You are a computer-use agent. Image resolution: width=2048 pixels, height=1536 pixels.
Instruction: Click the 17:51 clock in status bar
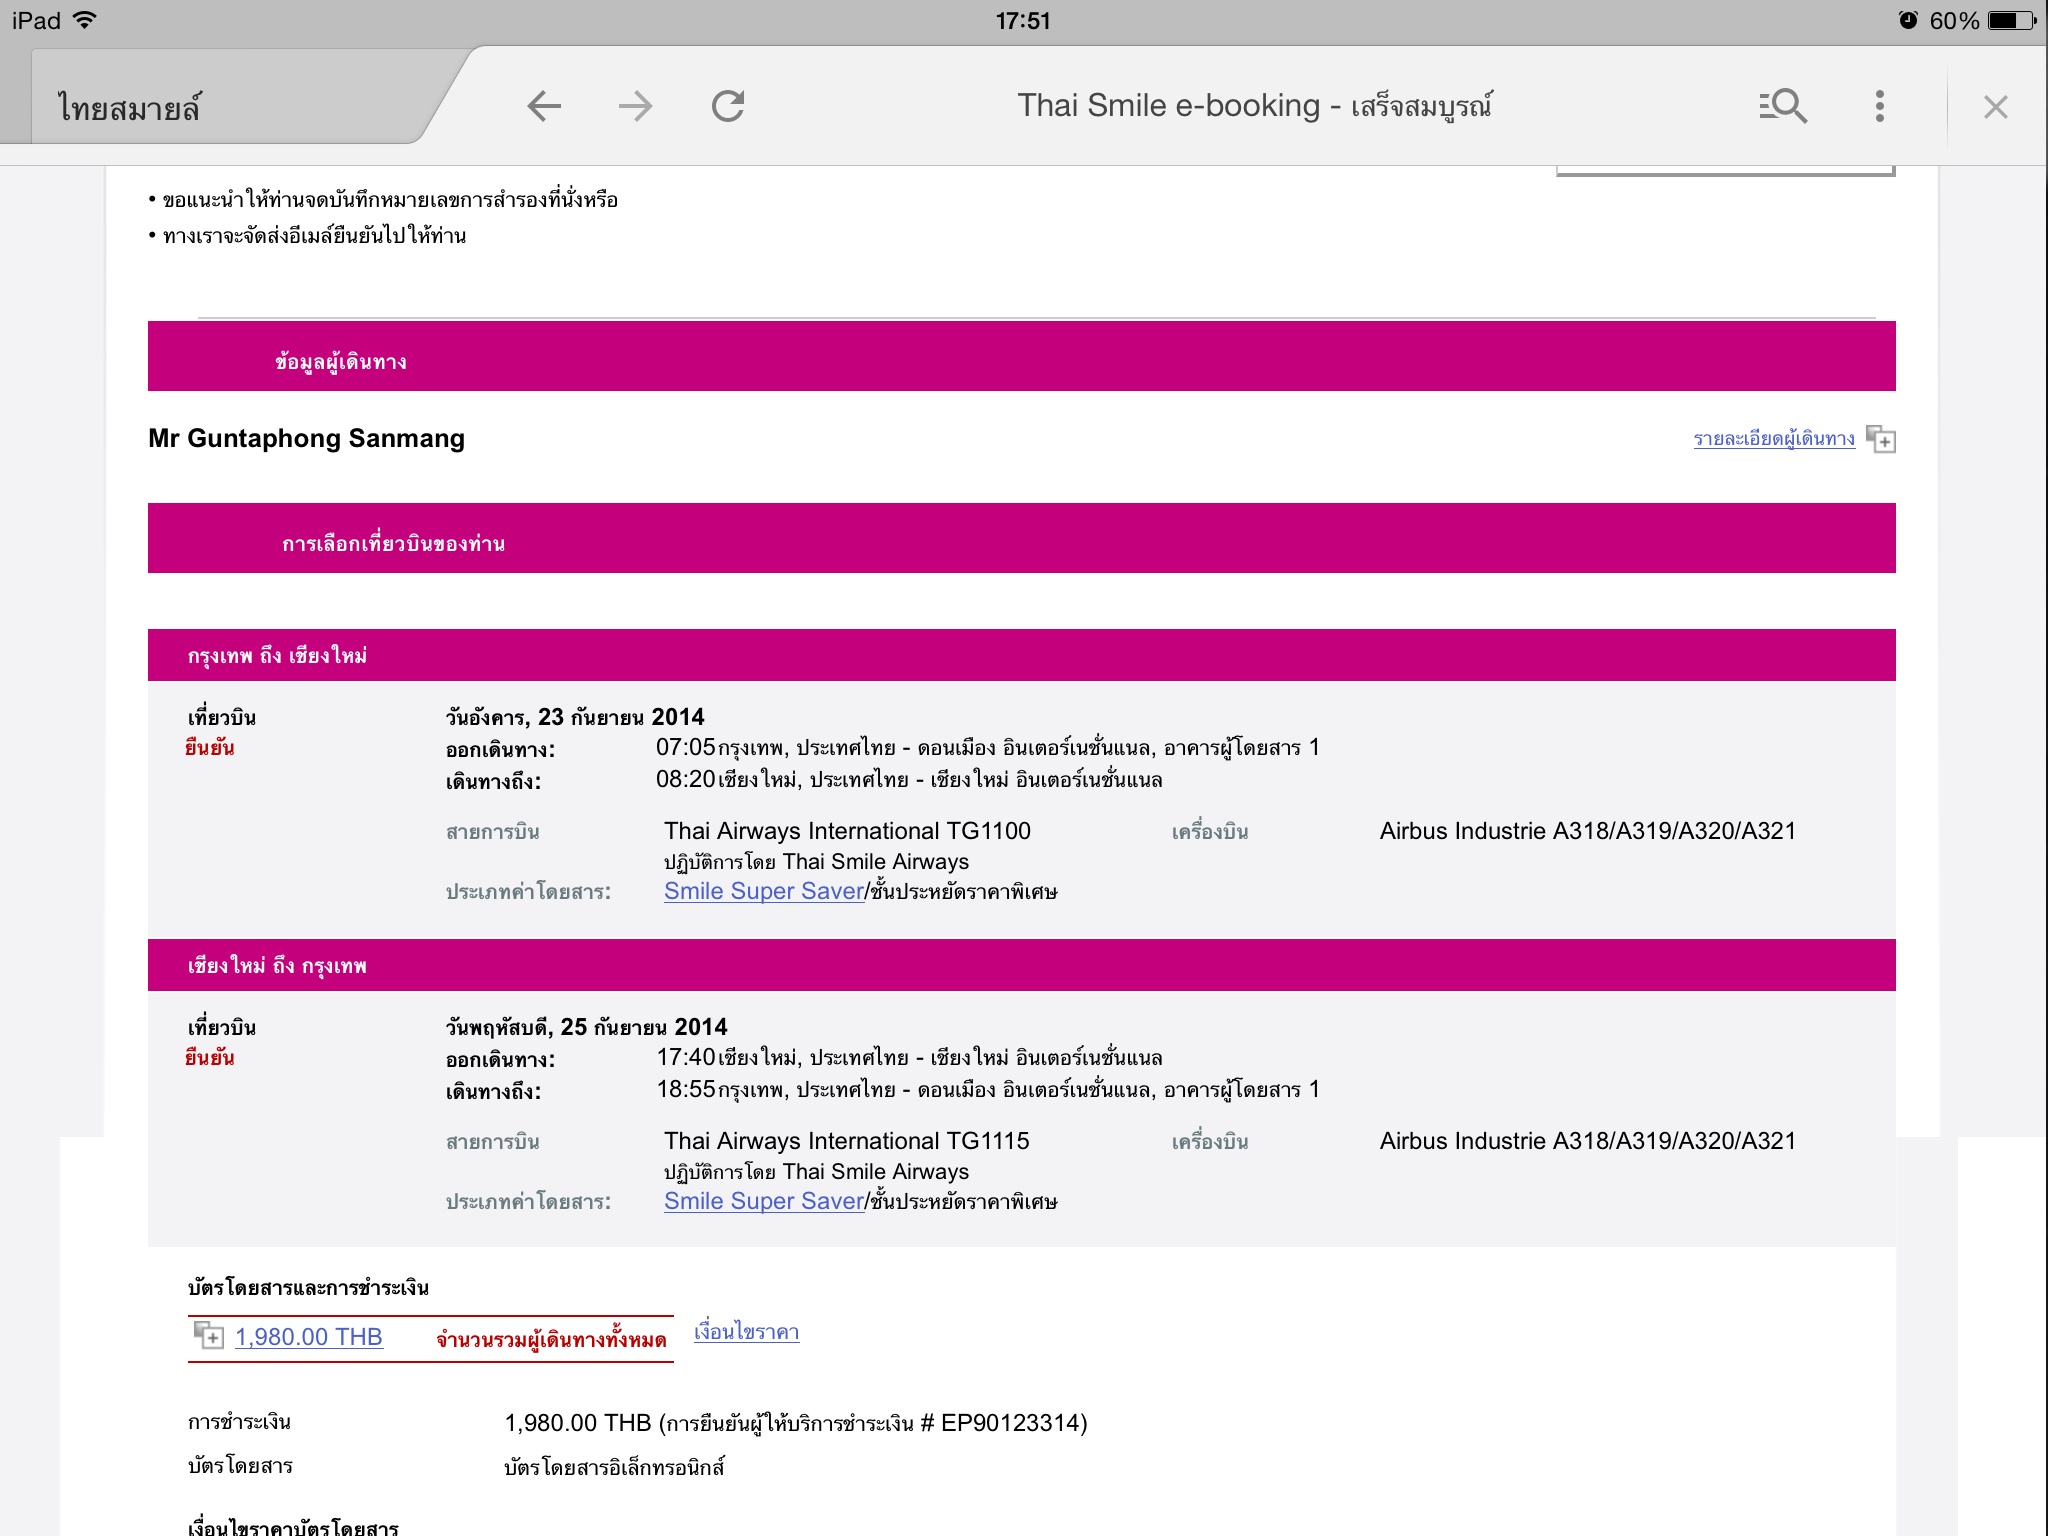(x=1023, y=21)
